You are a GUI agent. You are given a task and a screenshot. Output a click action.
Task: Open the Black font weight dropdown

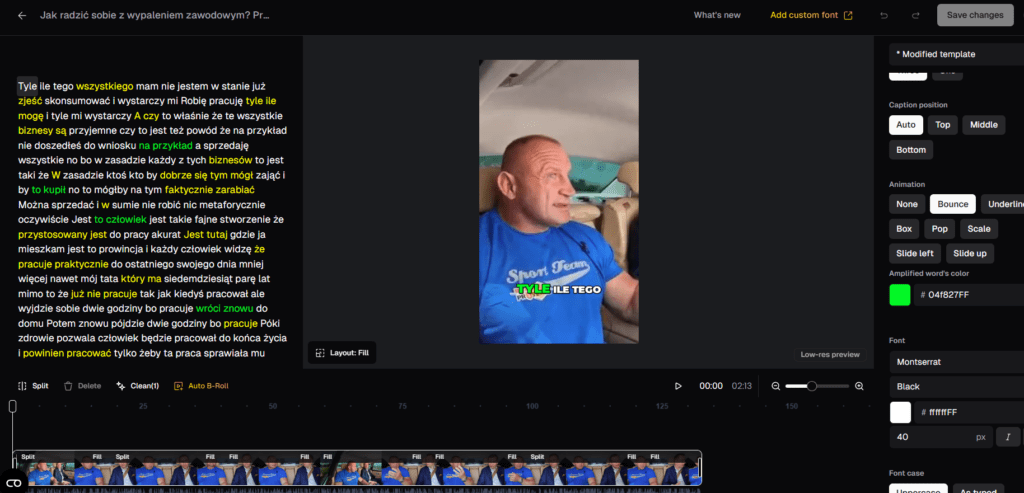[955, 386]
